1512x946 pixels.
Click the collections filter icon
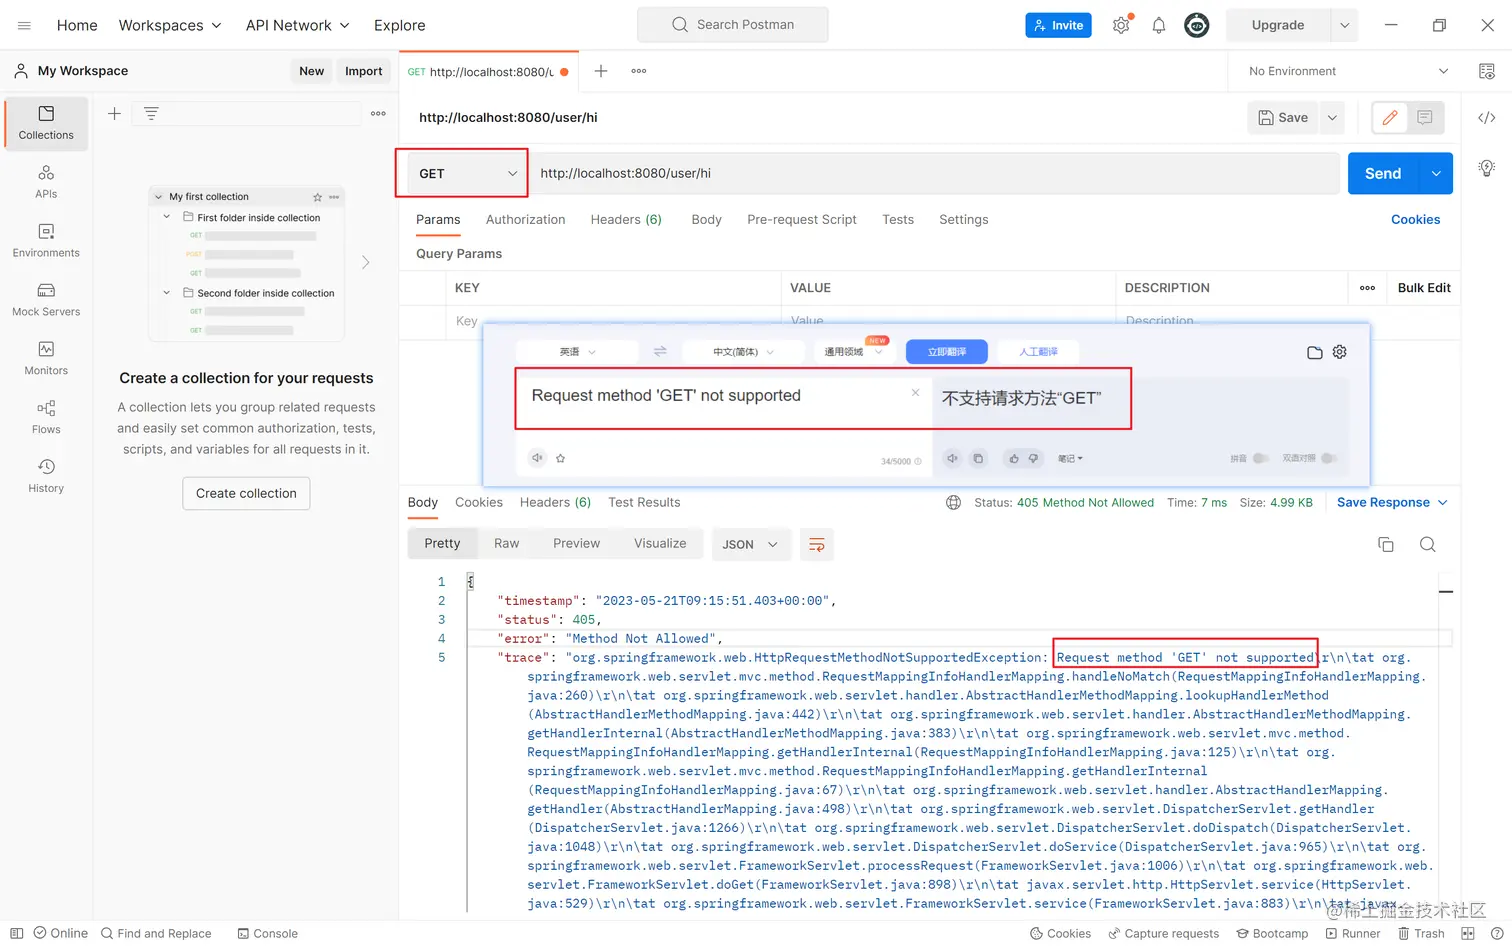click(x=151, y=114)
